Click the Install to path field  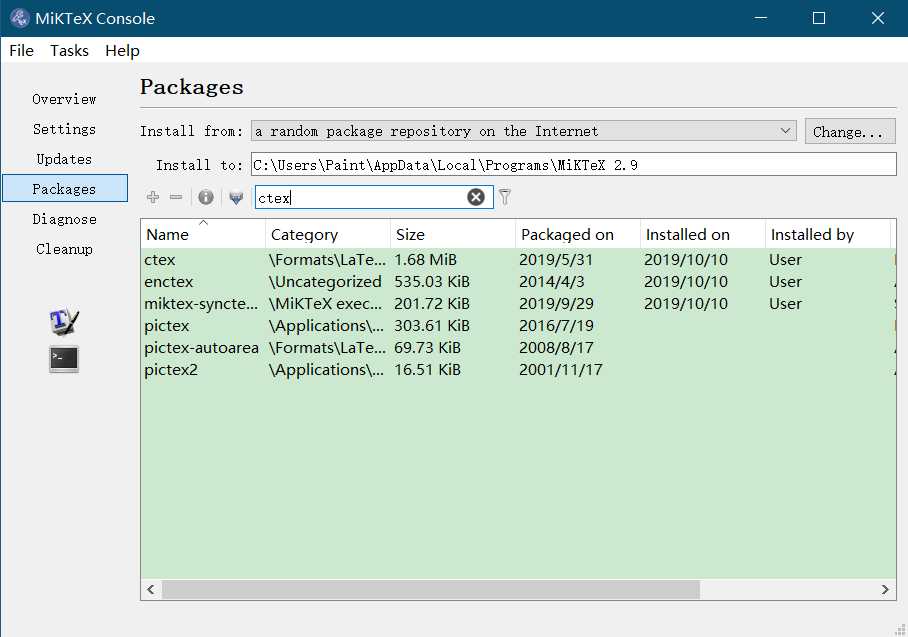point(573,164)
